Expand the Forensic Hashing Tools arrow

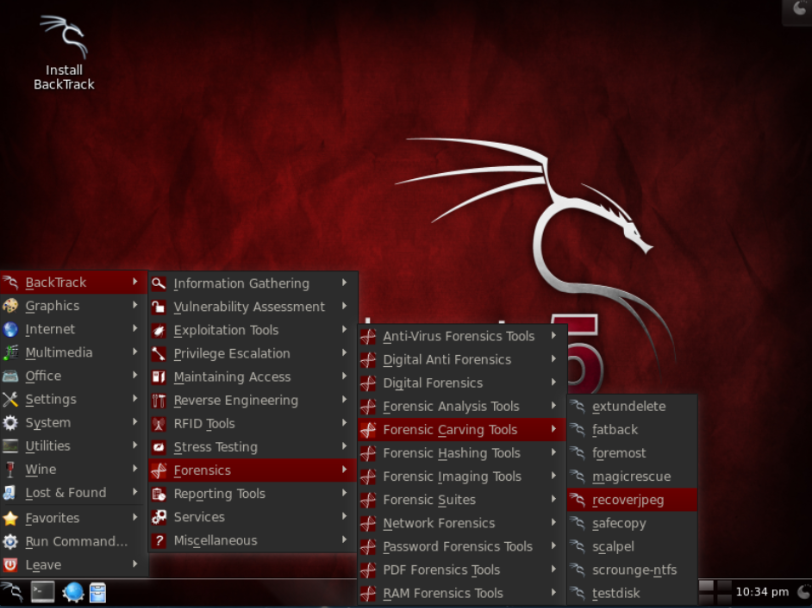(x=554, y=453)
